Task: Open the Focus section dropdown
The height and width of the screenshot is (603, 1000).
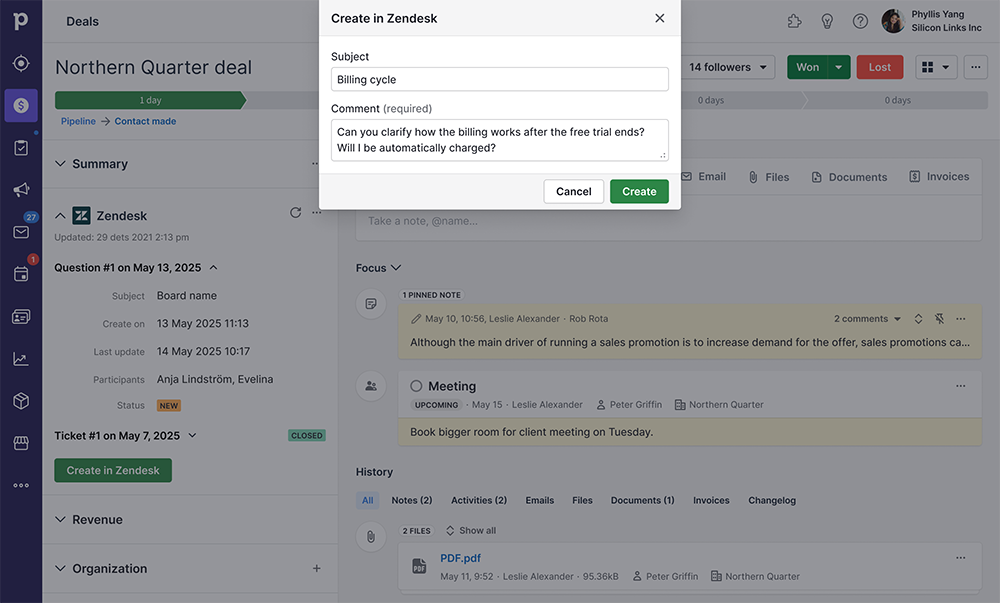Action: point(379,268)
